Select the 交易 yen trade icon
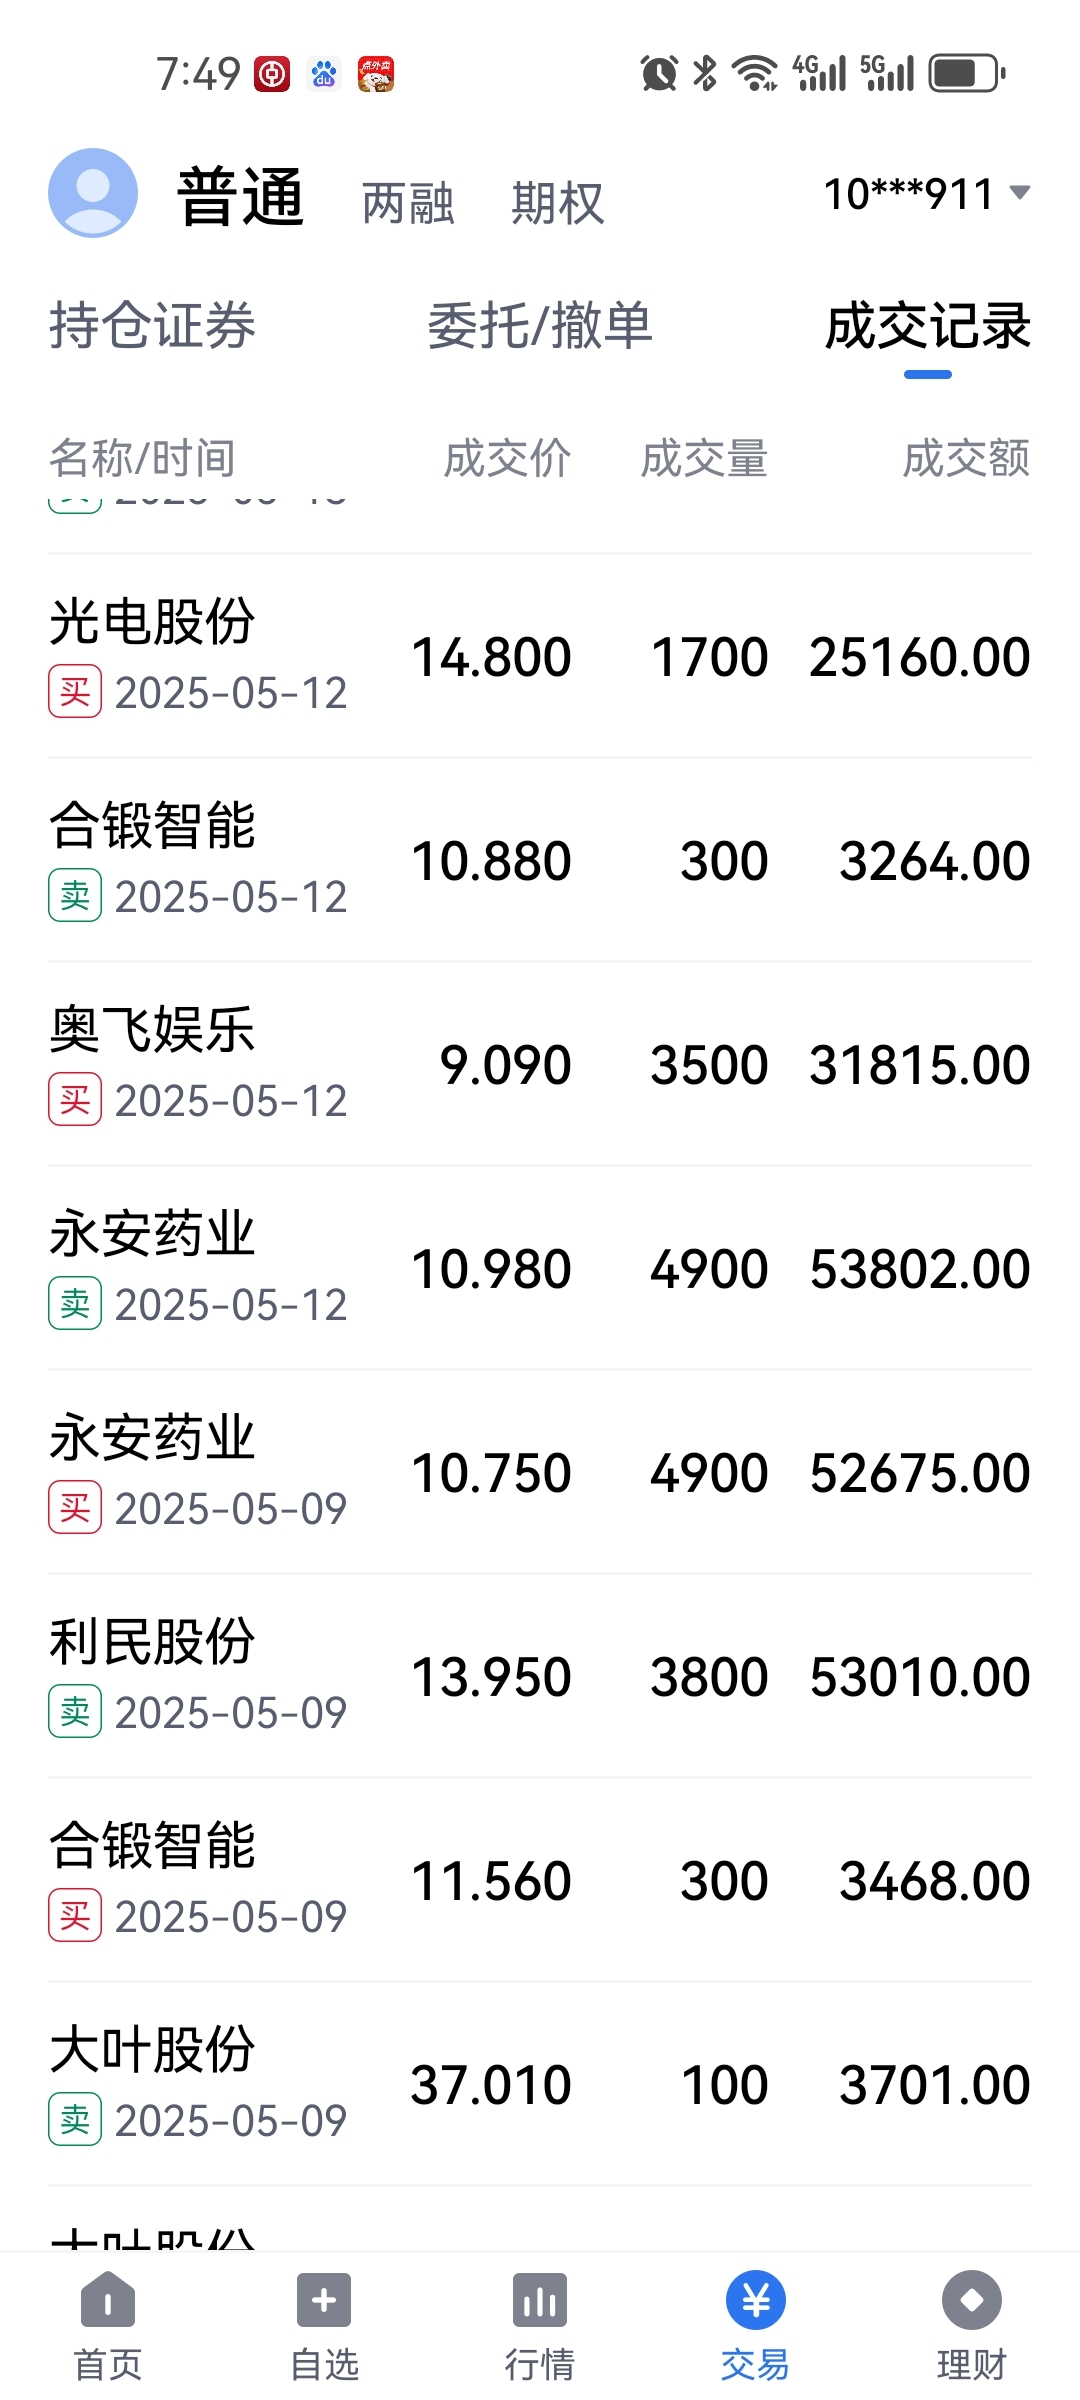Viewport: 1080px width, 2400px height. click(x=756, y=2300)
